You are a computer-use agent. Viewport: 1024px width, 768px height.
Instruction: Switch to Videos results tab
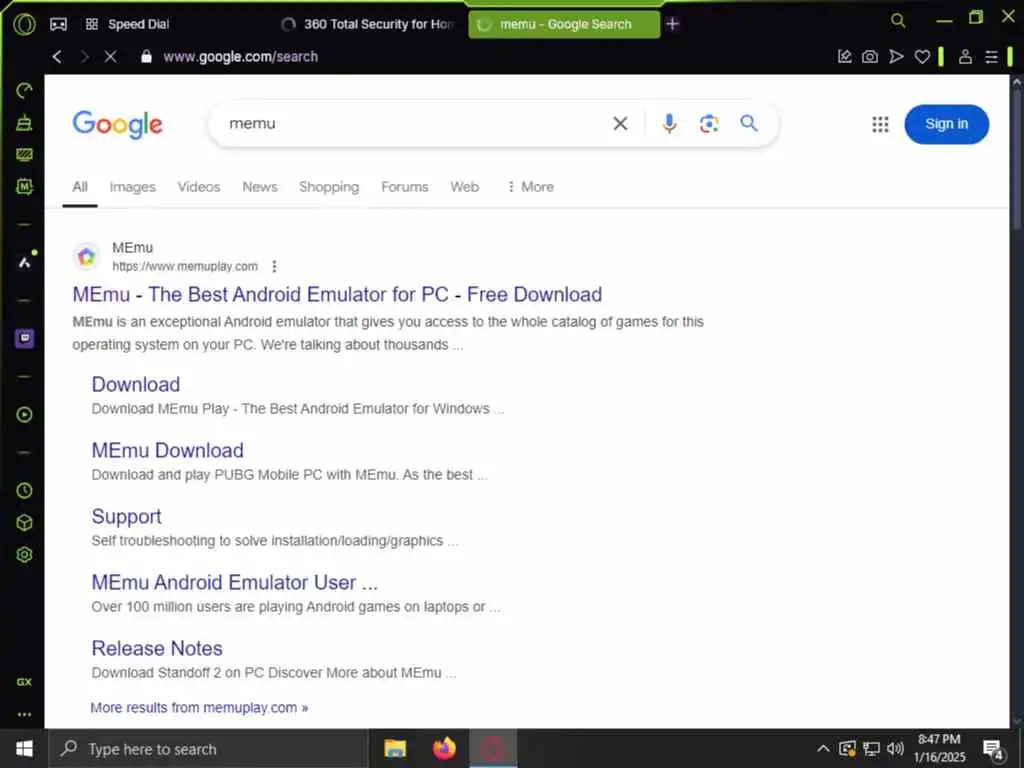tap(199, 187)
